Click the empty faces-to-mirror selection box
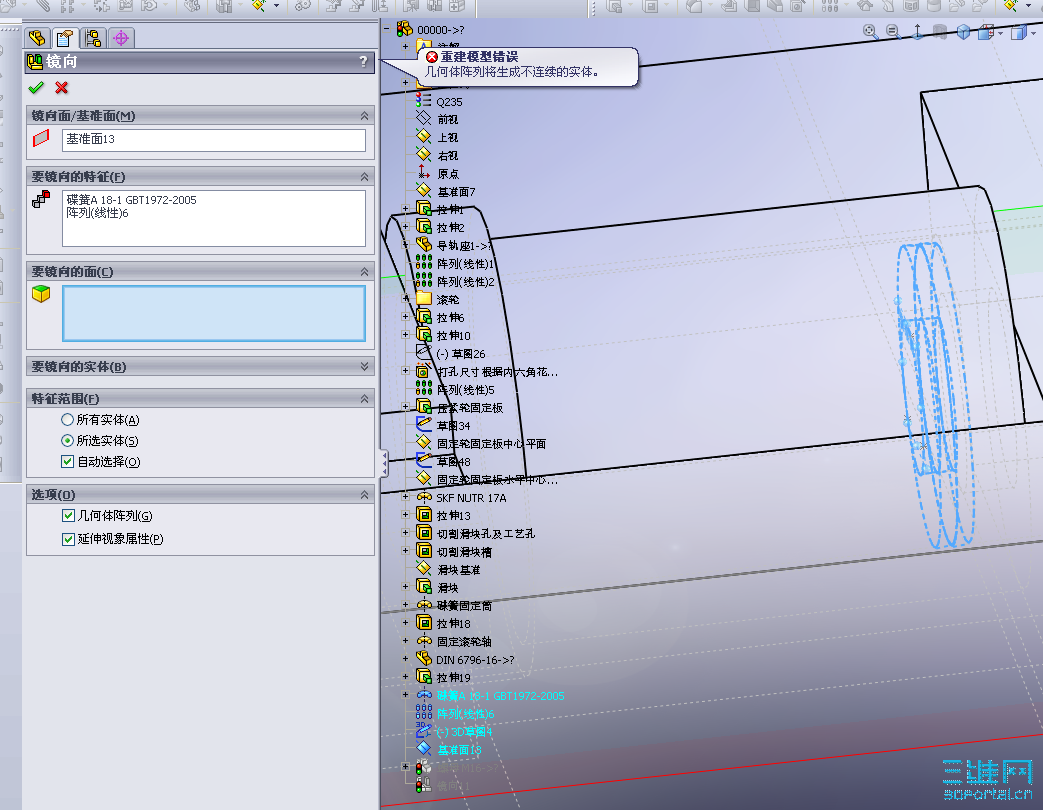The width and height of the screenshot is (1043, 810). (x=214, y=313)
